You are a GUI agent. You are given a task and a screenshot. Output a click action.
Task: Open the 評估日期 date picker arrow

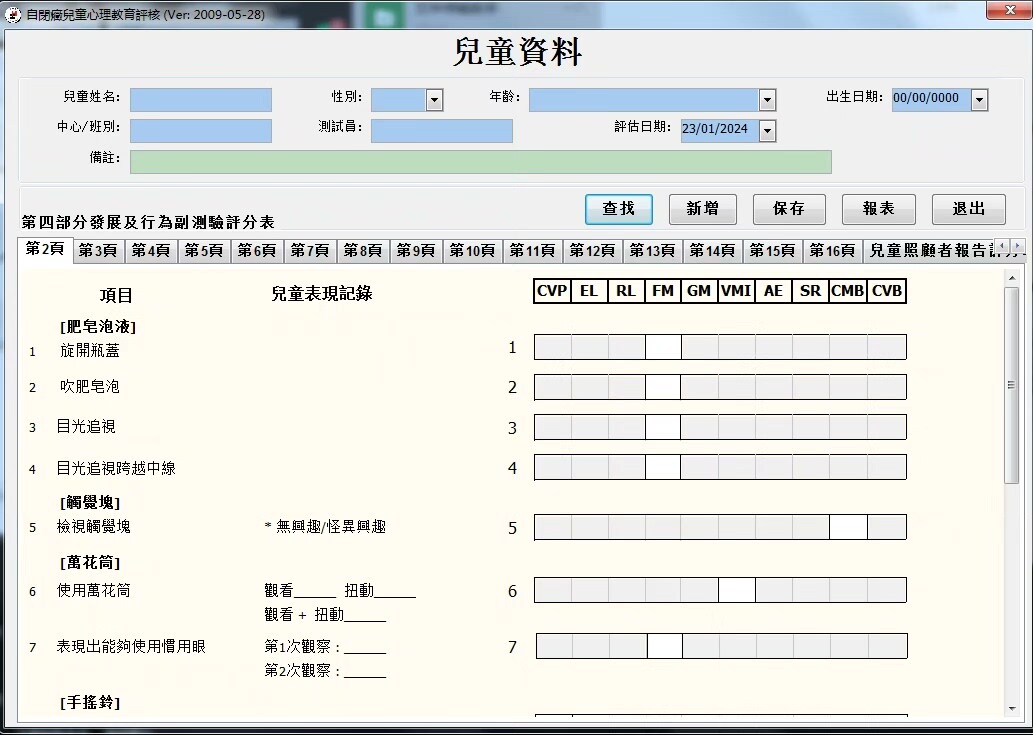767,131
